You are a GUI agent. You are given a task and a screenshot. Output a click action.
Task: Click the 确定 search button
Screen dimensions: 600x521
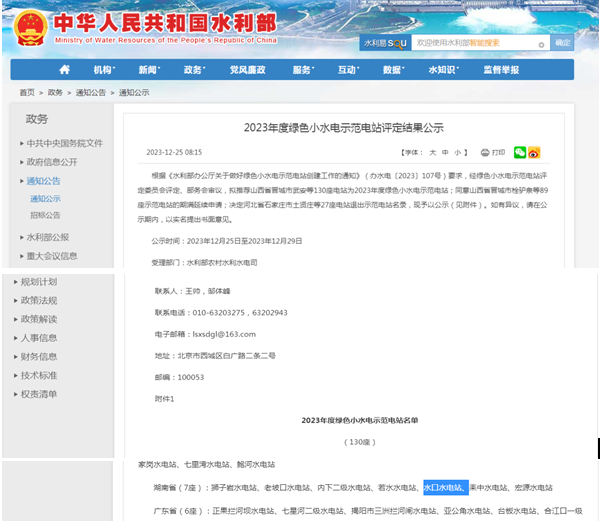563,43
